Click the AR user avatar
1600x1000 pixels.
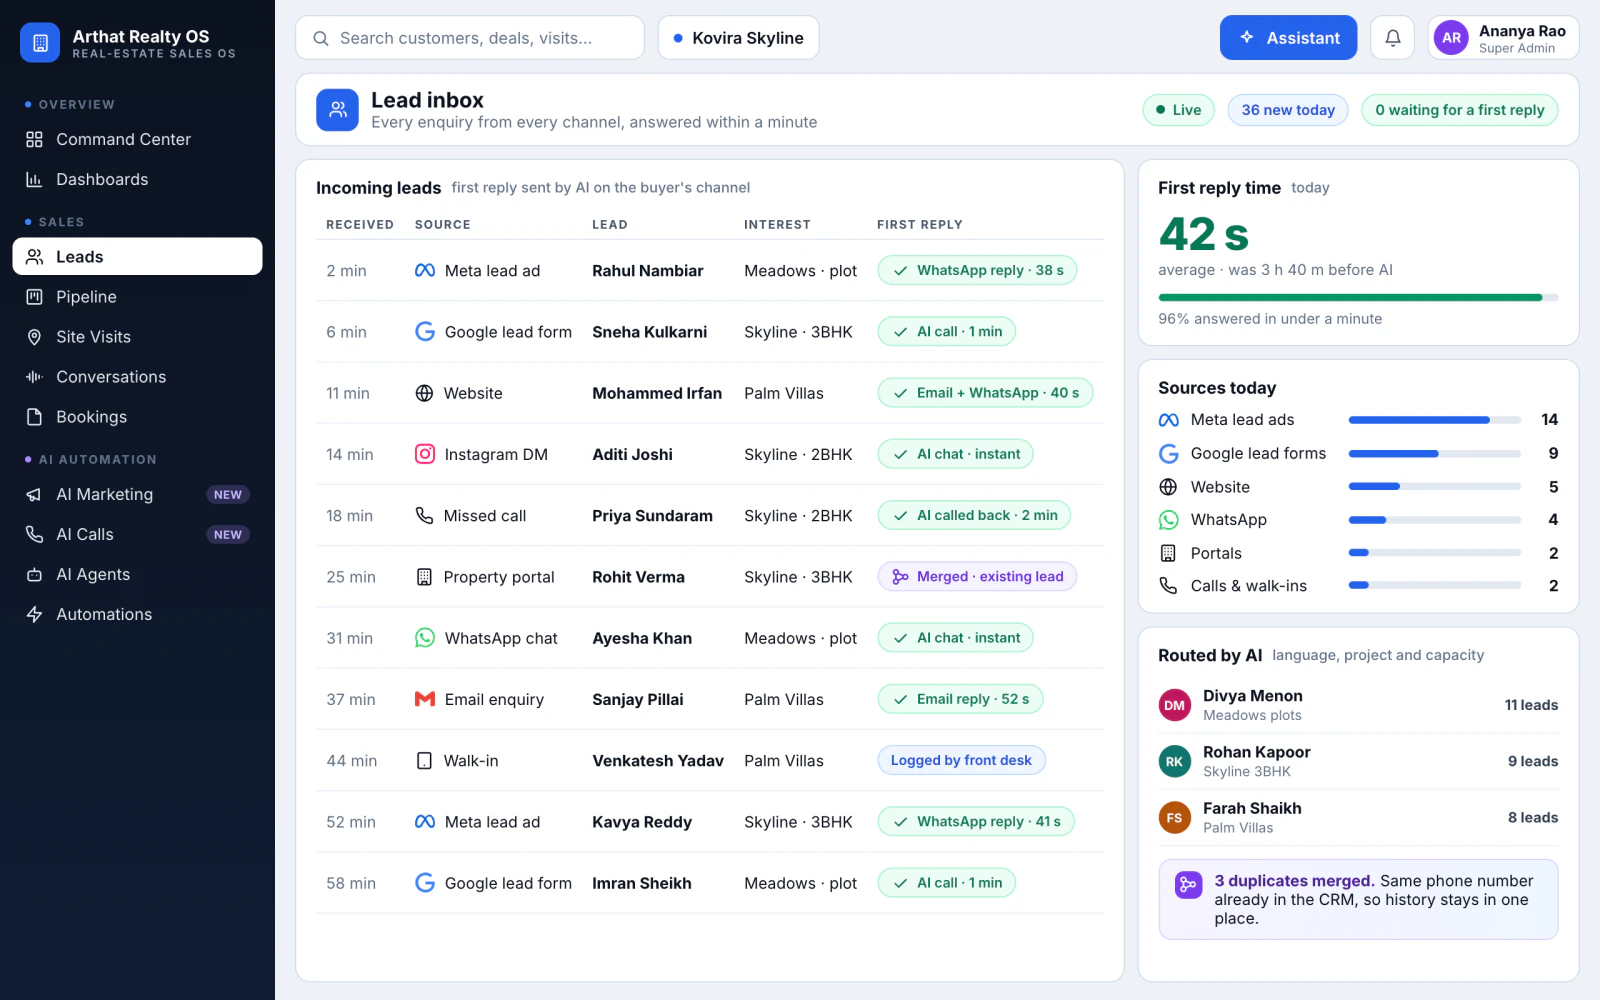click(1451, 38)
